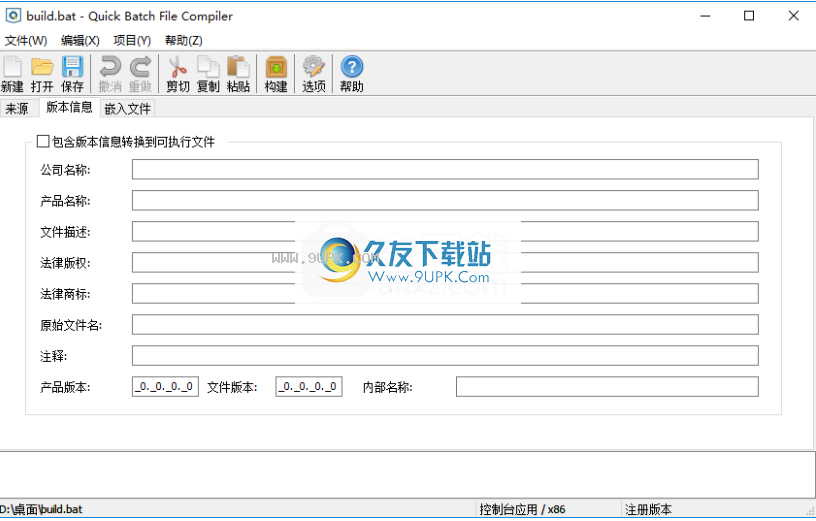Click the 法律版权 text field
Image resolution: width=816 pixels, height=521 pixels.
click(x=445, y=262)
